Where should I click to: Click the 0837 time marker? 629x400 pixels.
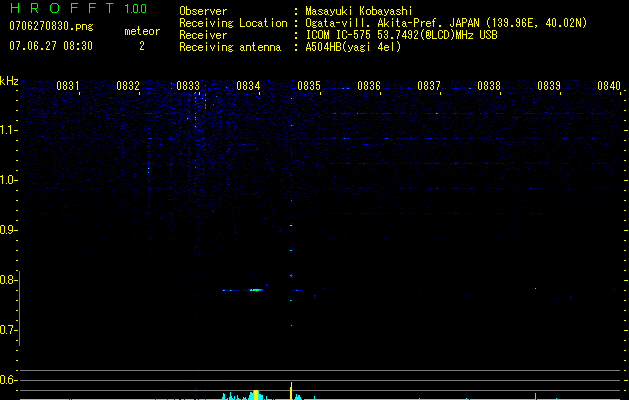(429, 86)
